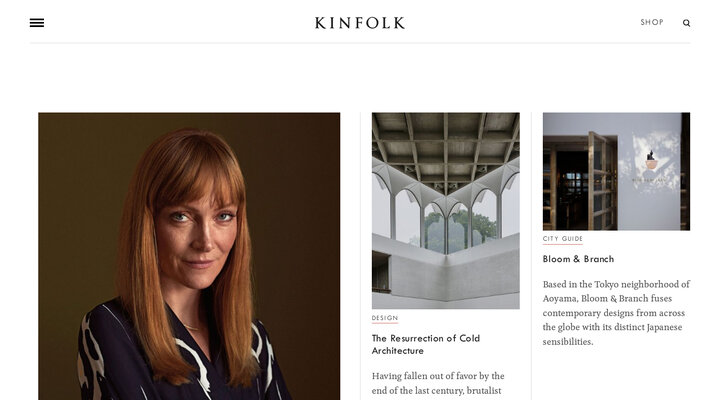The width and height of the screenshot is (720, 400).
Task: Click the Bloom & Branch description paragraph
Action: click(x=616, y=313)
